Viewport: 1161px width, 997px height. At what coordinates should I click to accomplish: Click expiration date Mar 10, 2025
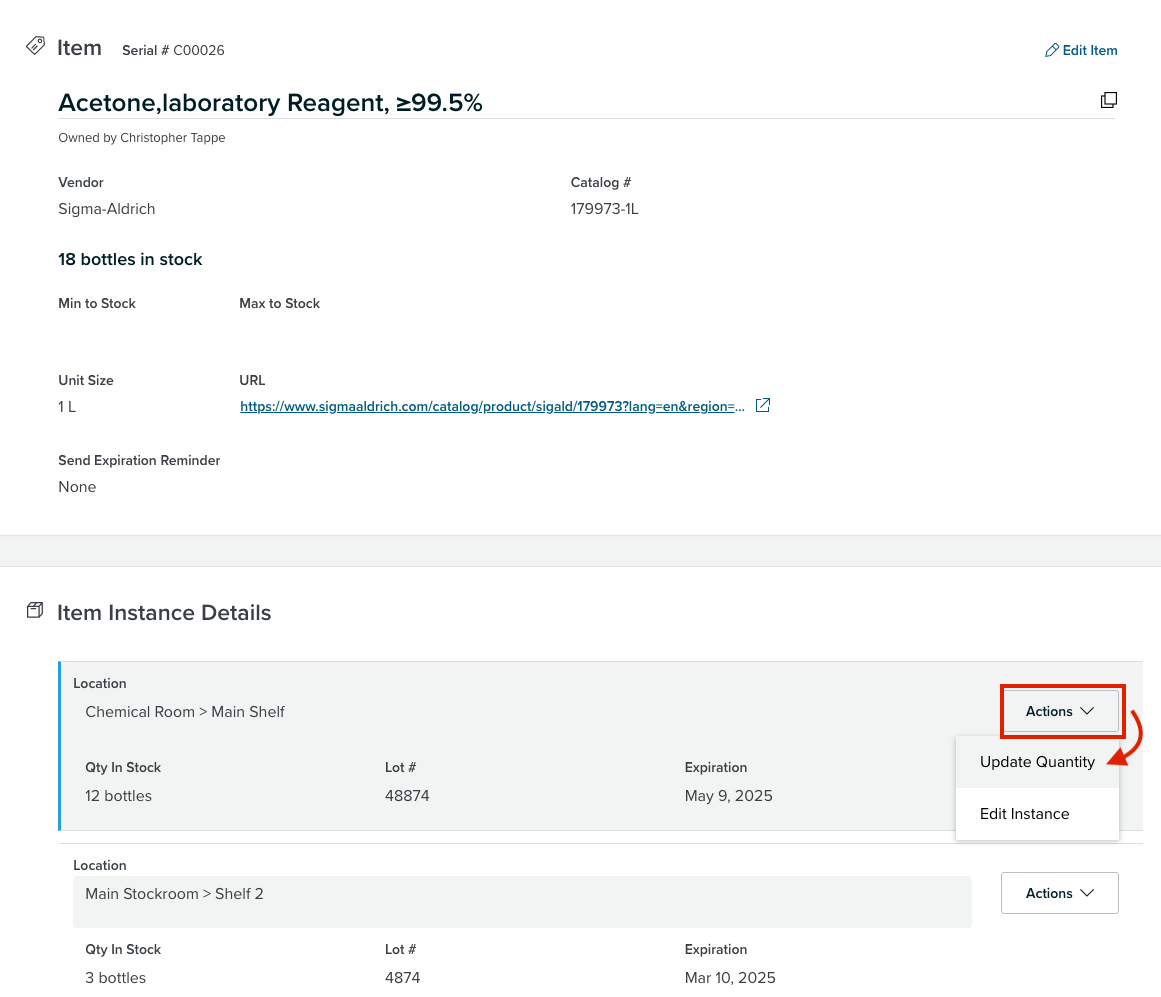(x=730, y=978)
